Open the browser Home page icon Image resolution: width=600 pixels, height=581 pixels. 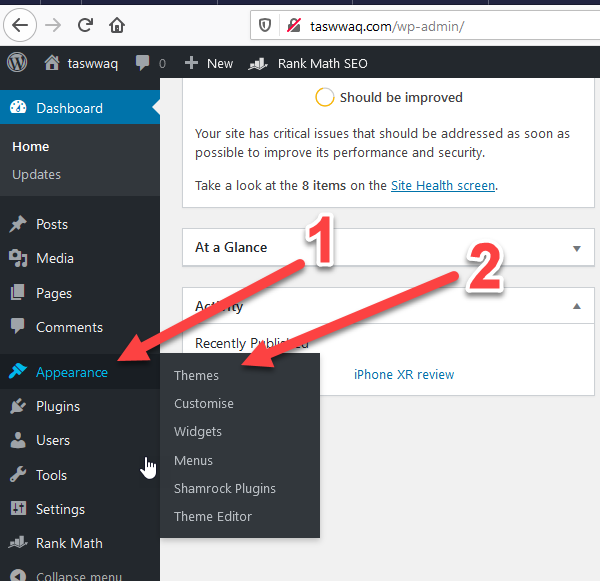pos(117,25)
